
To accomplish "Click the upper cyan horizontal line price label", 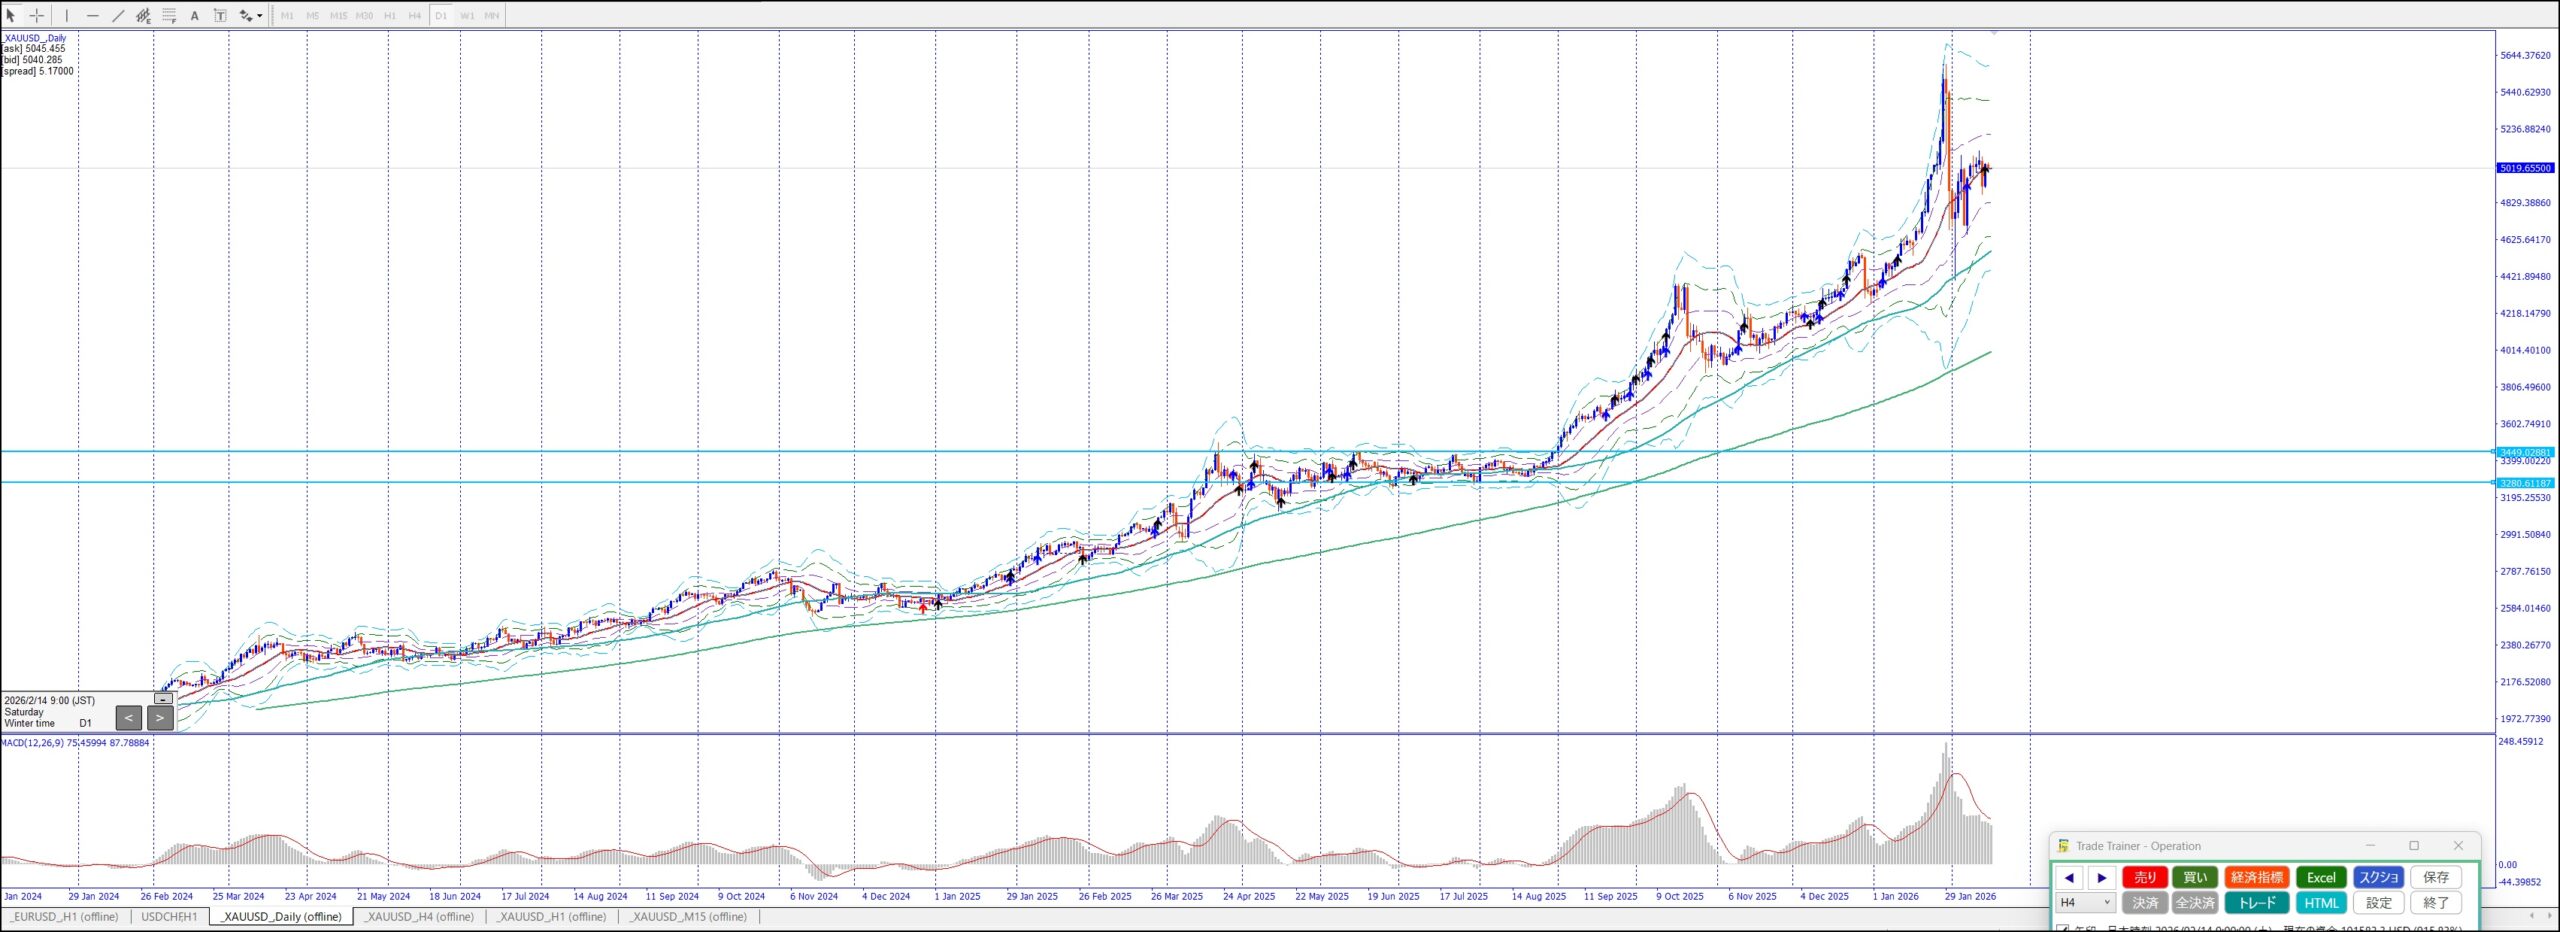I will pos(2525,452).
